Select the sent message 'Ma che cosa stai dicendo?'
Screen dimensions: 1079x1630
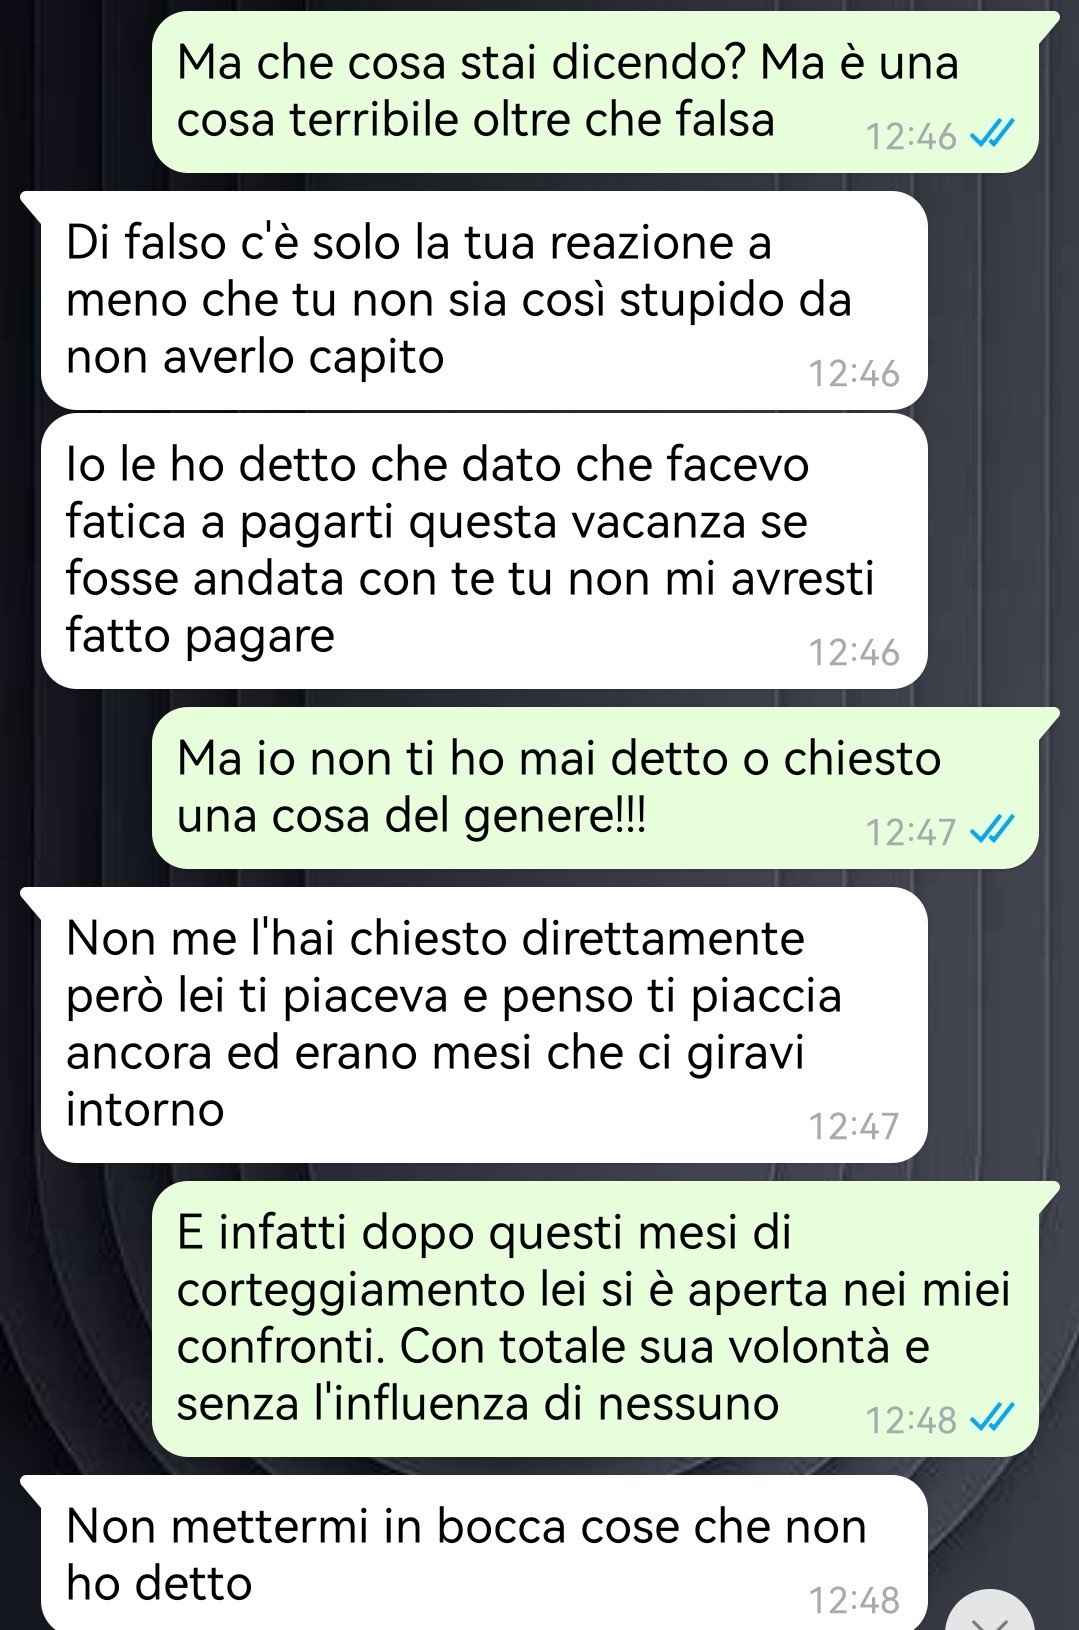595,92
